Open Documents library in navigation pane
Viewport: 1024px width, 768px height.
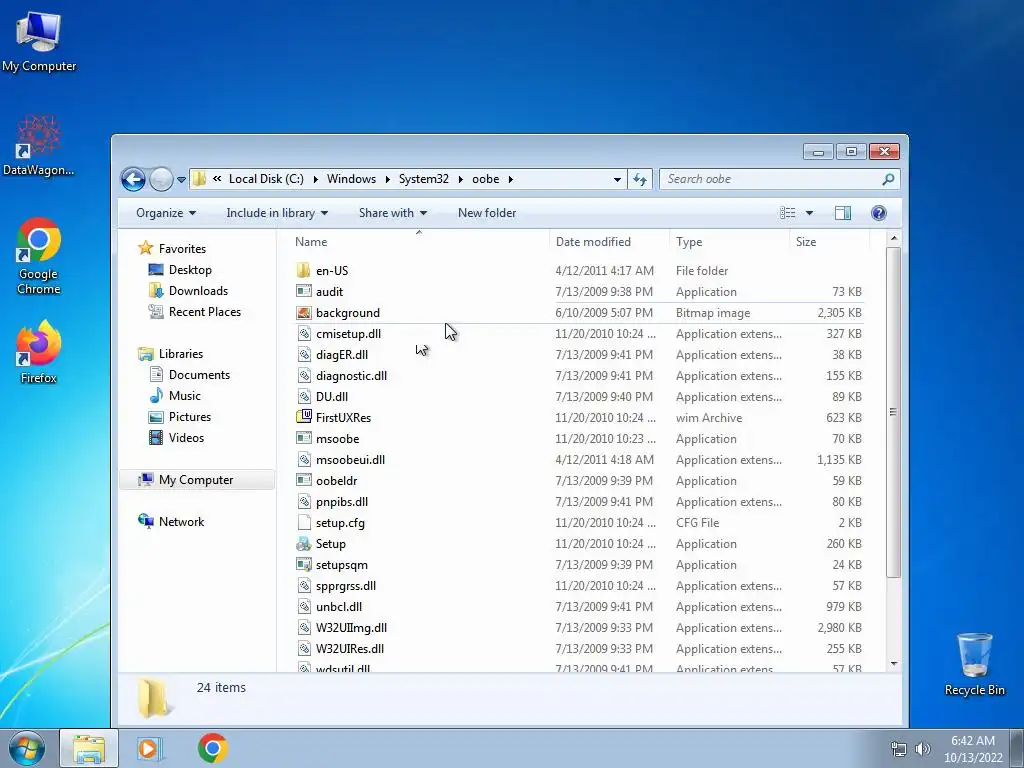[199, 375]
